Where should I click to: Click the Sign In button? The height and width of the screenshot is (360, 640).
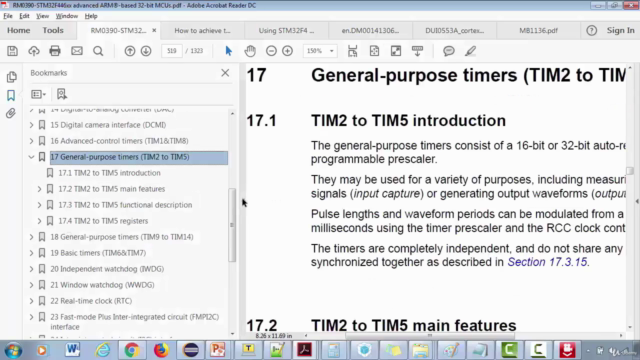pos(620,30)
